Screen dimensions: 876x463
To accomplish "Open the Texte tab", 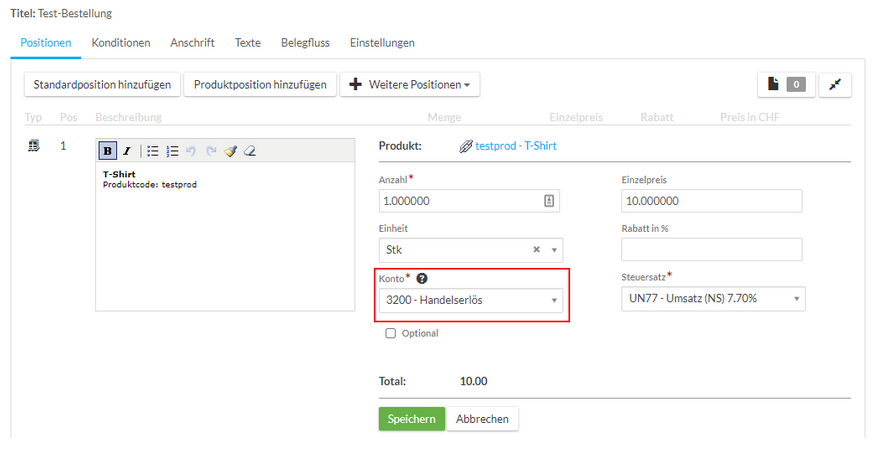I will (247, 42).
